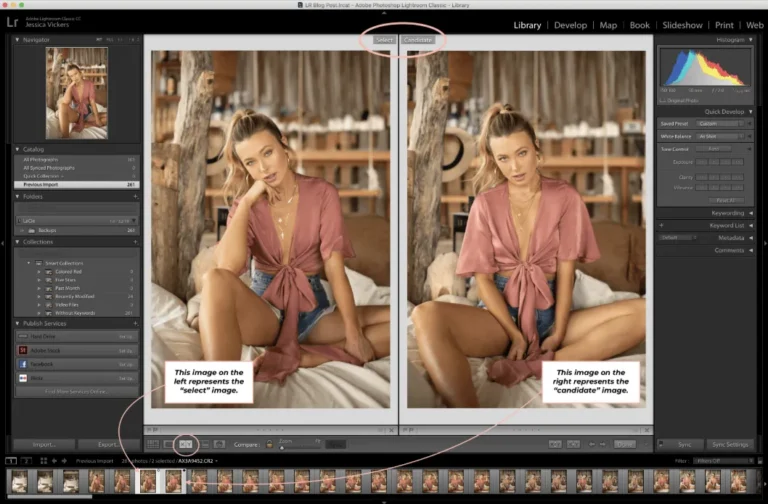Click the Done button in toolbar
The height and width of the screenshot is (504, 768).
tap(624, 444)
